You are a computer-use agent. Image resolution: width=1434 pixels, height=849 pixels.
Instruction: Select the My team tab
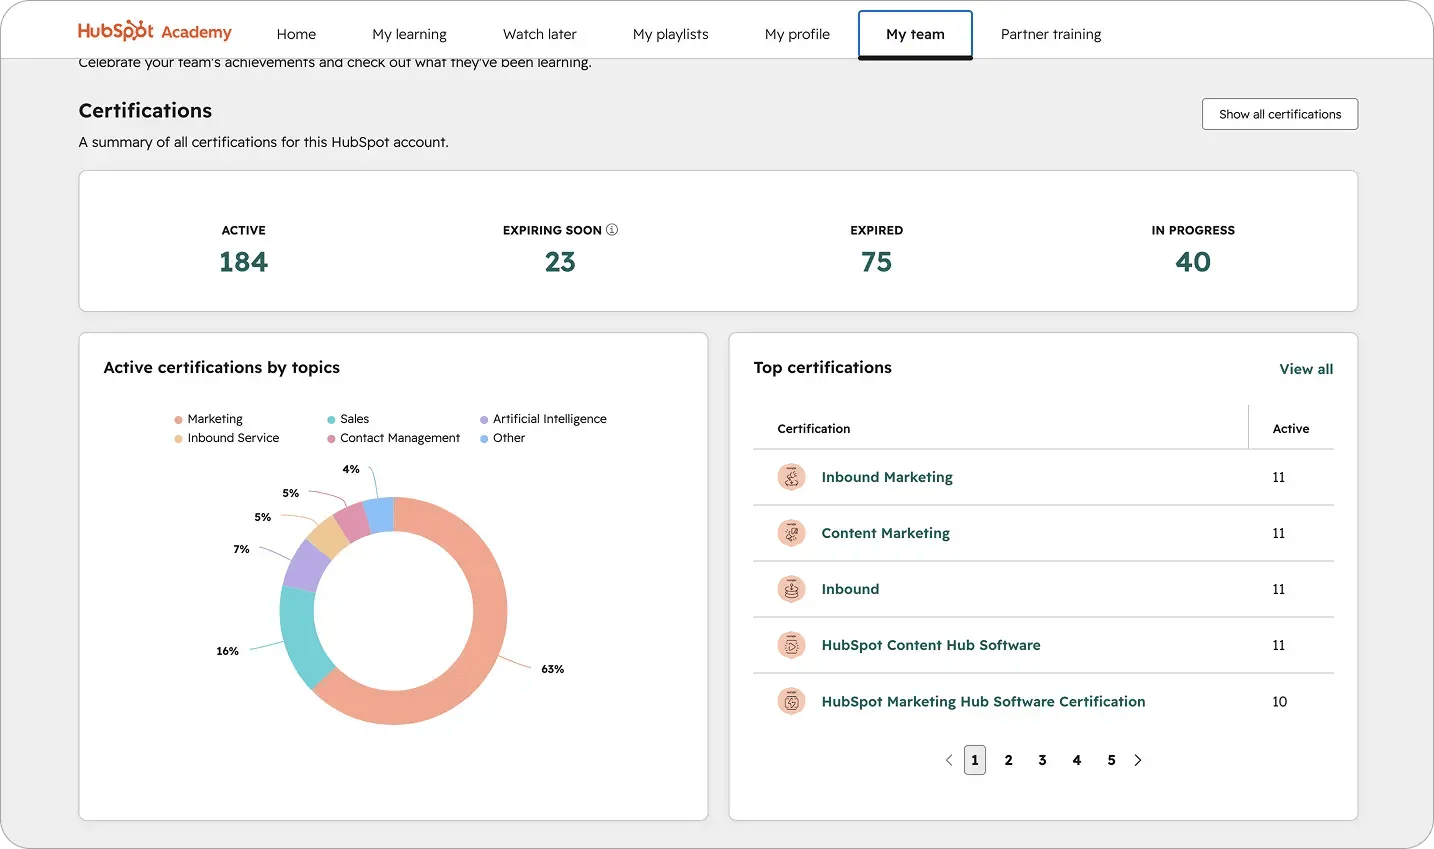(x=916, y=34)
